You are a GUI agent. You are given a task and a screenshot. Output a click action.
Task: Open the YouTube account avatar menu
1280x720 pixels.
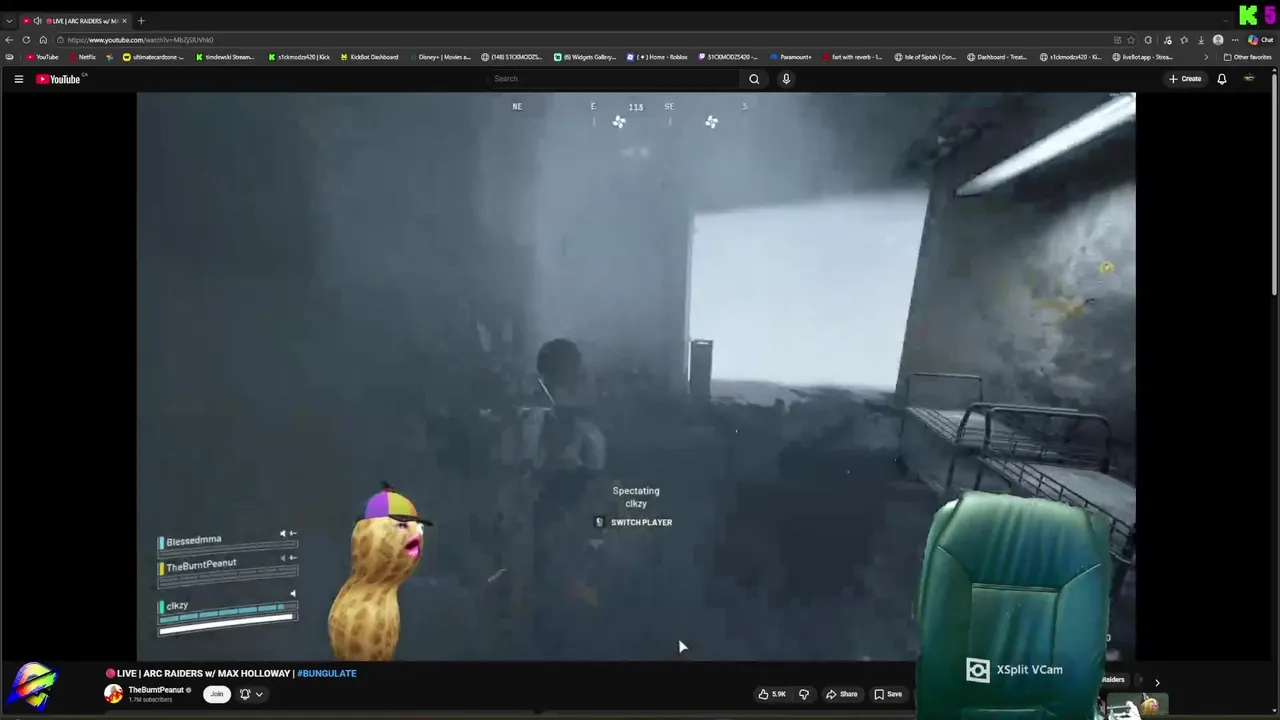click(x=1249, y=79)
